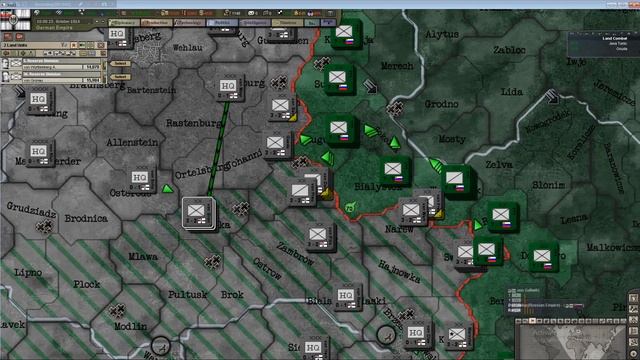Click the Plock province label
Screen dimensions: 640x360
coord(87,284)
